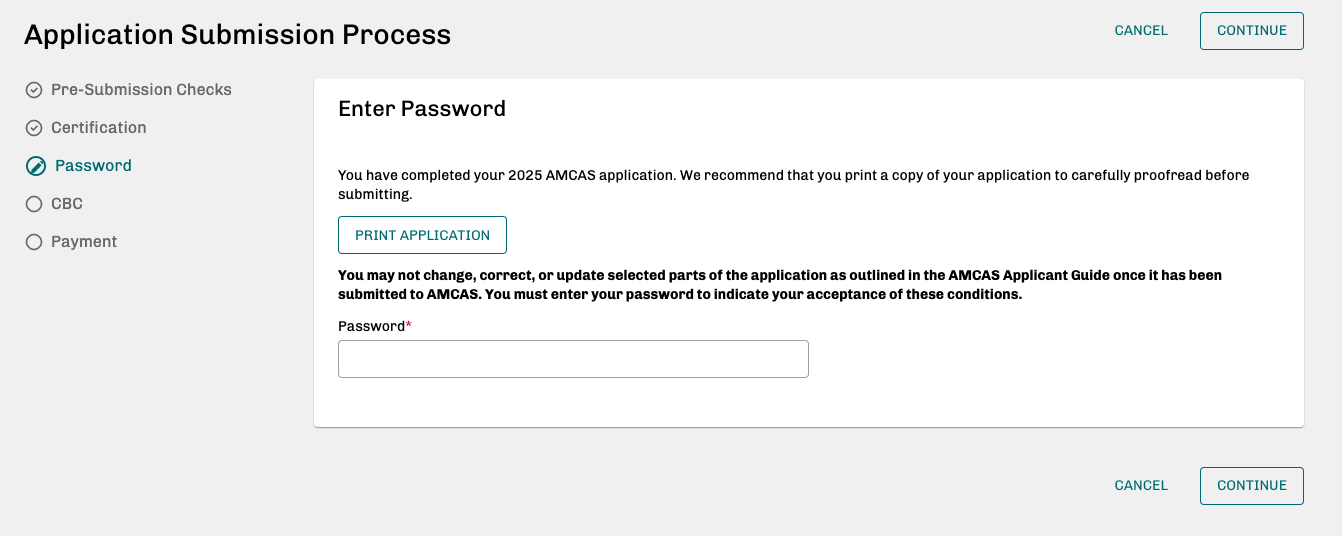Click the Password field label text
This screenshot has height=536, width=1342.
372,326
